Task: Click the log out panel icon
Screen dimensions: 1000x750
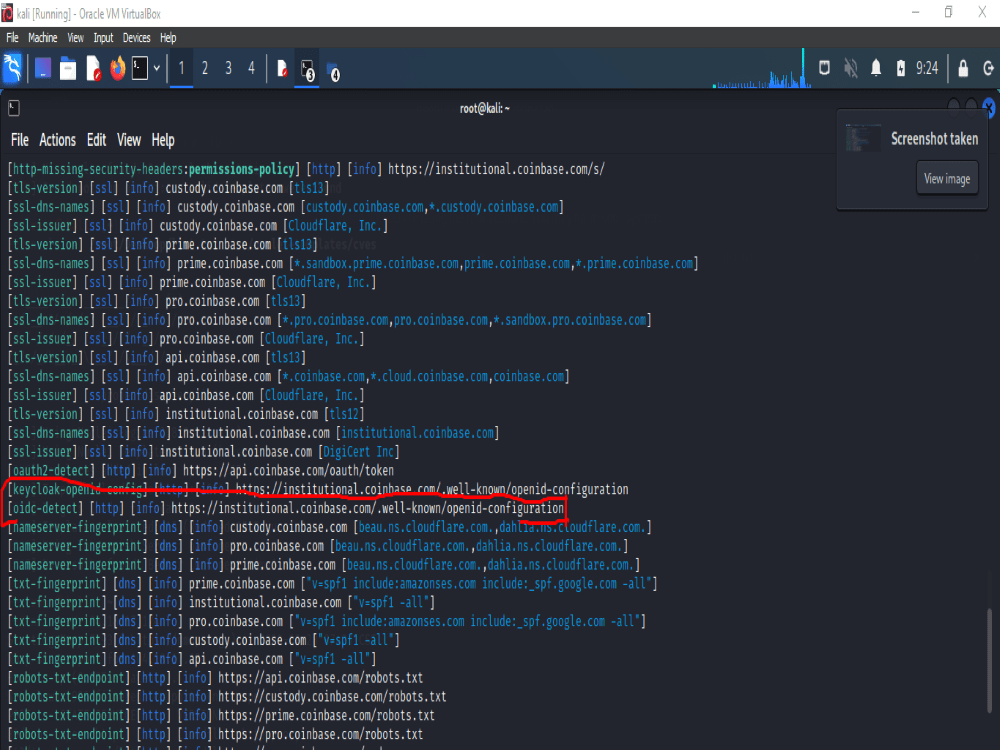Action: 988,68
